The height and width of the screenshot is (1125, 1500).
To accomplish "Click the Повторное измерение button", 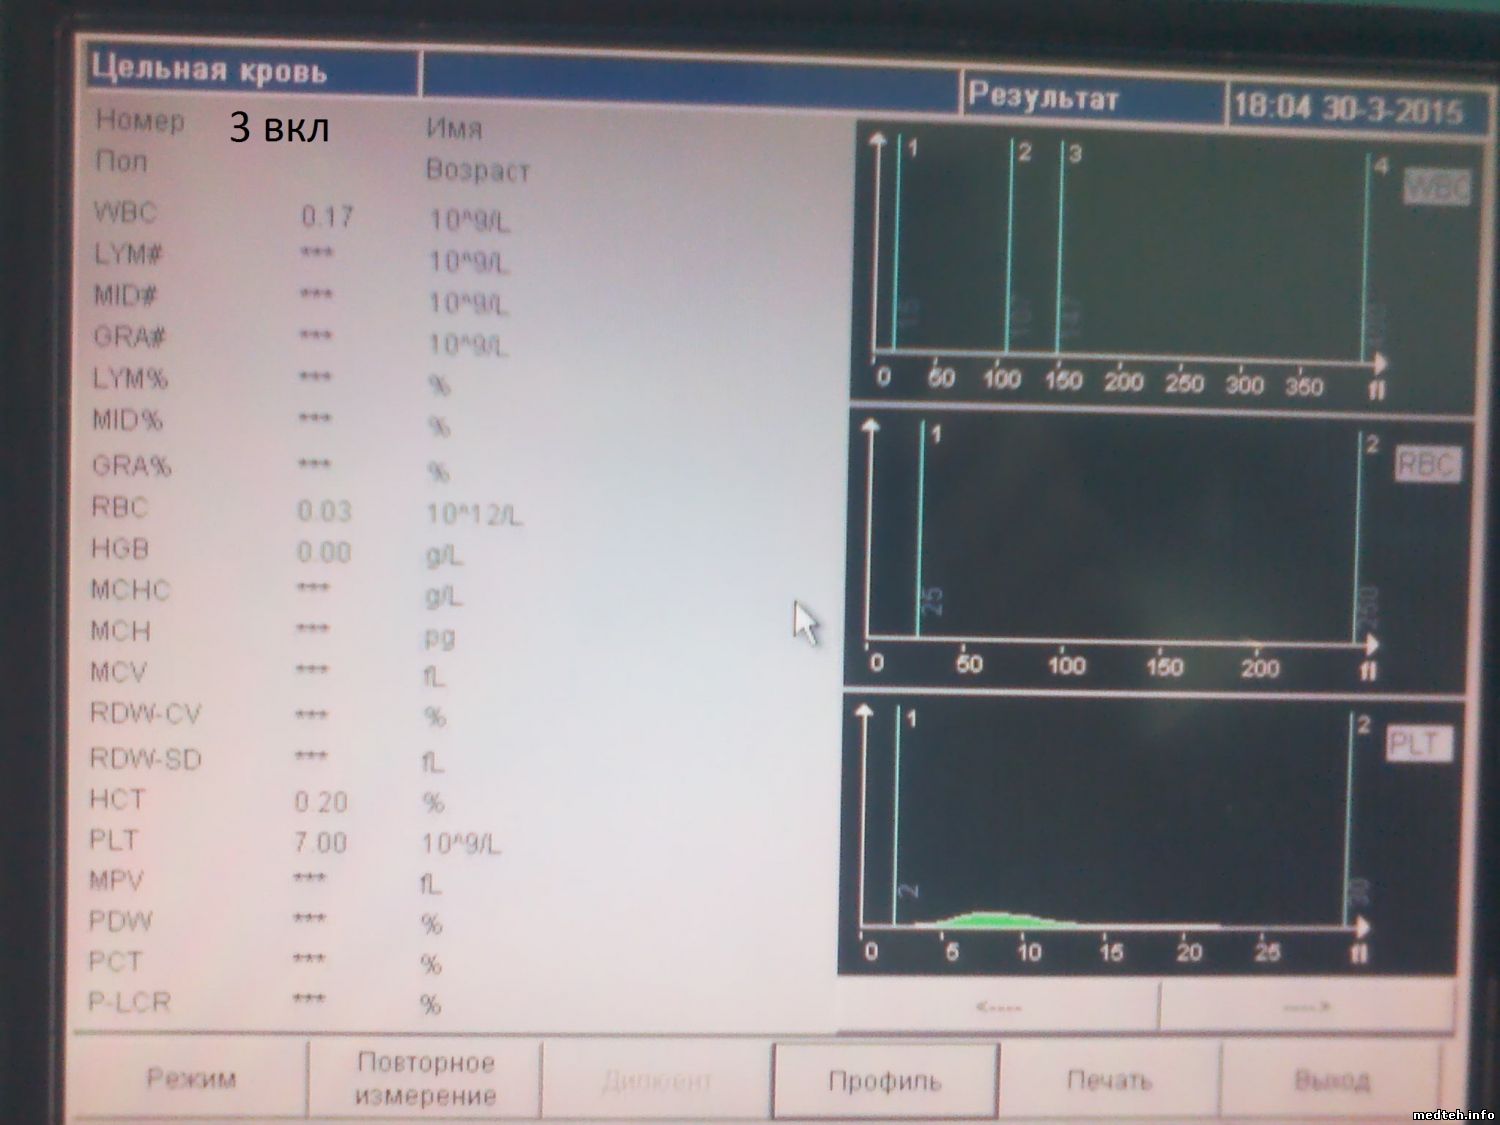I will 425,1079.
